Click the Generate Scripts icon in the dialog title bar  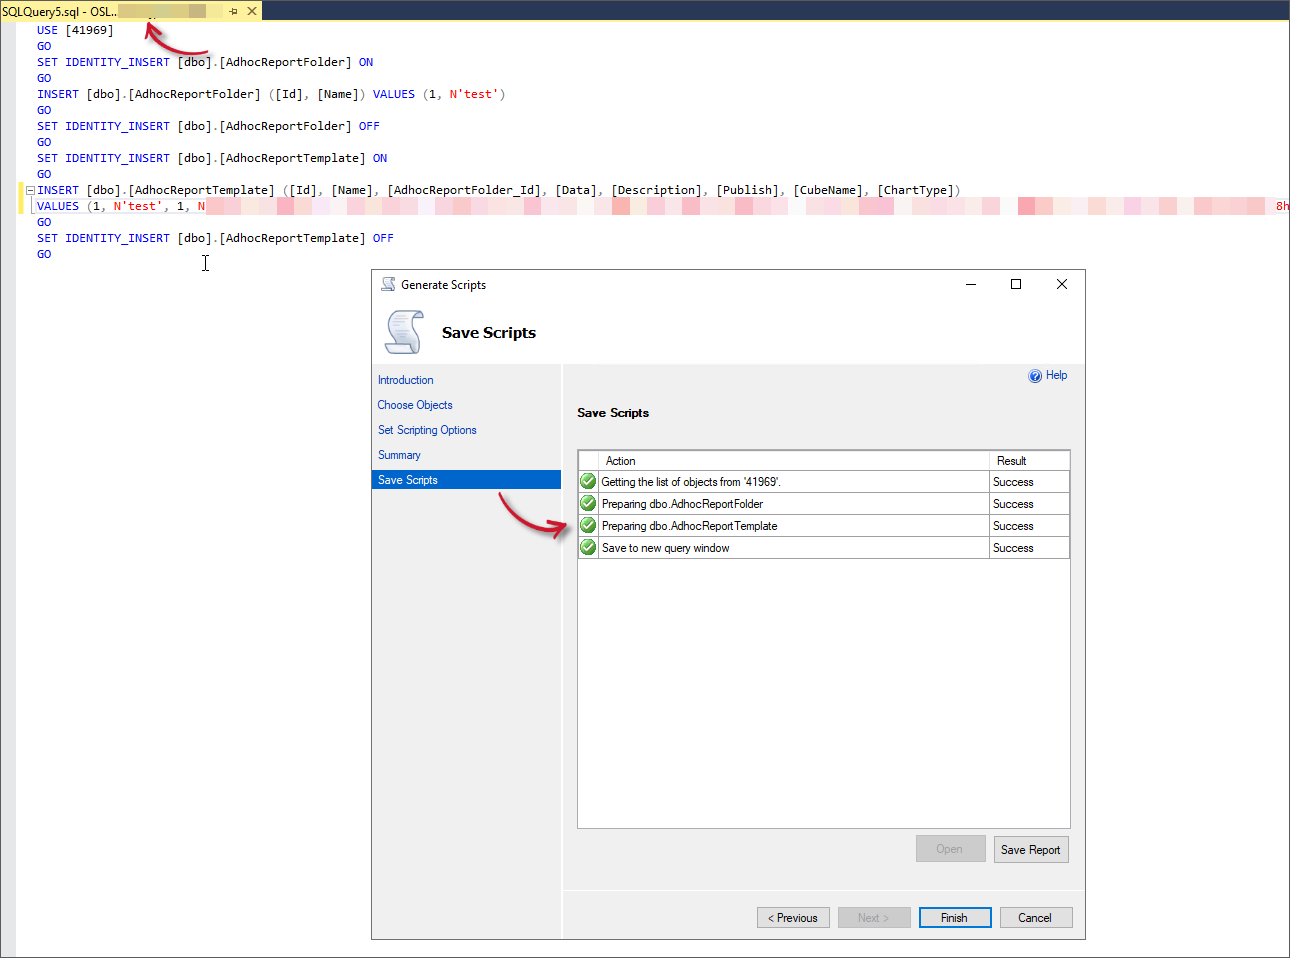click(387, 284)
